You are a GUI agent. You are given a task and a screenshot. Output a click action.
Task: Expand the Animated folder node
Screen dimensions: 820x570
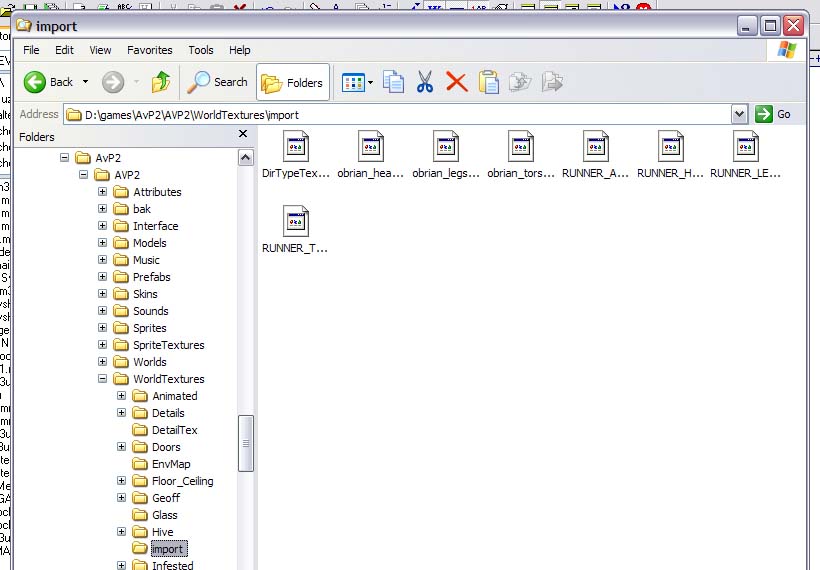[x=121, y=396]
